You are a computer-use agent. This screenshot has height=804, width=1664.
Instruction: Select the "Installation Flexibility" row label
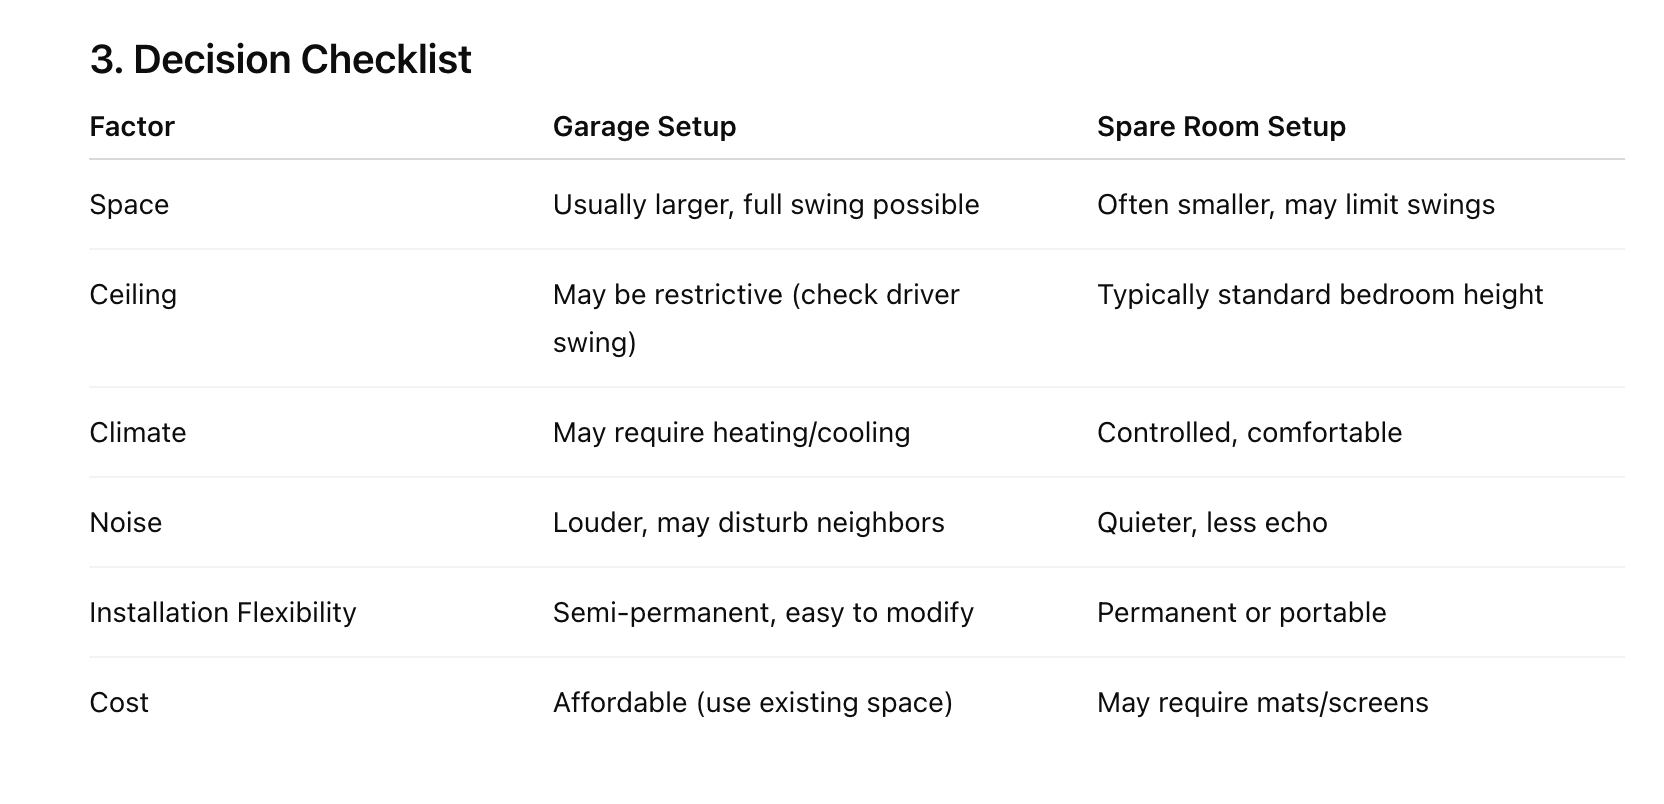click(x=222, y=613)
